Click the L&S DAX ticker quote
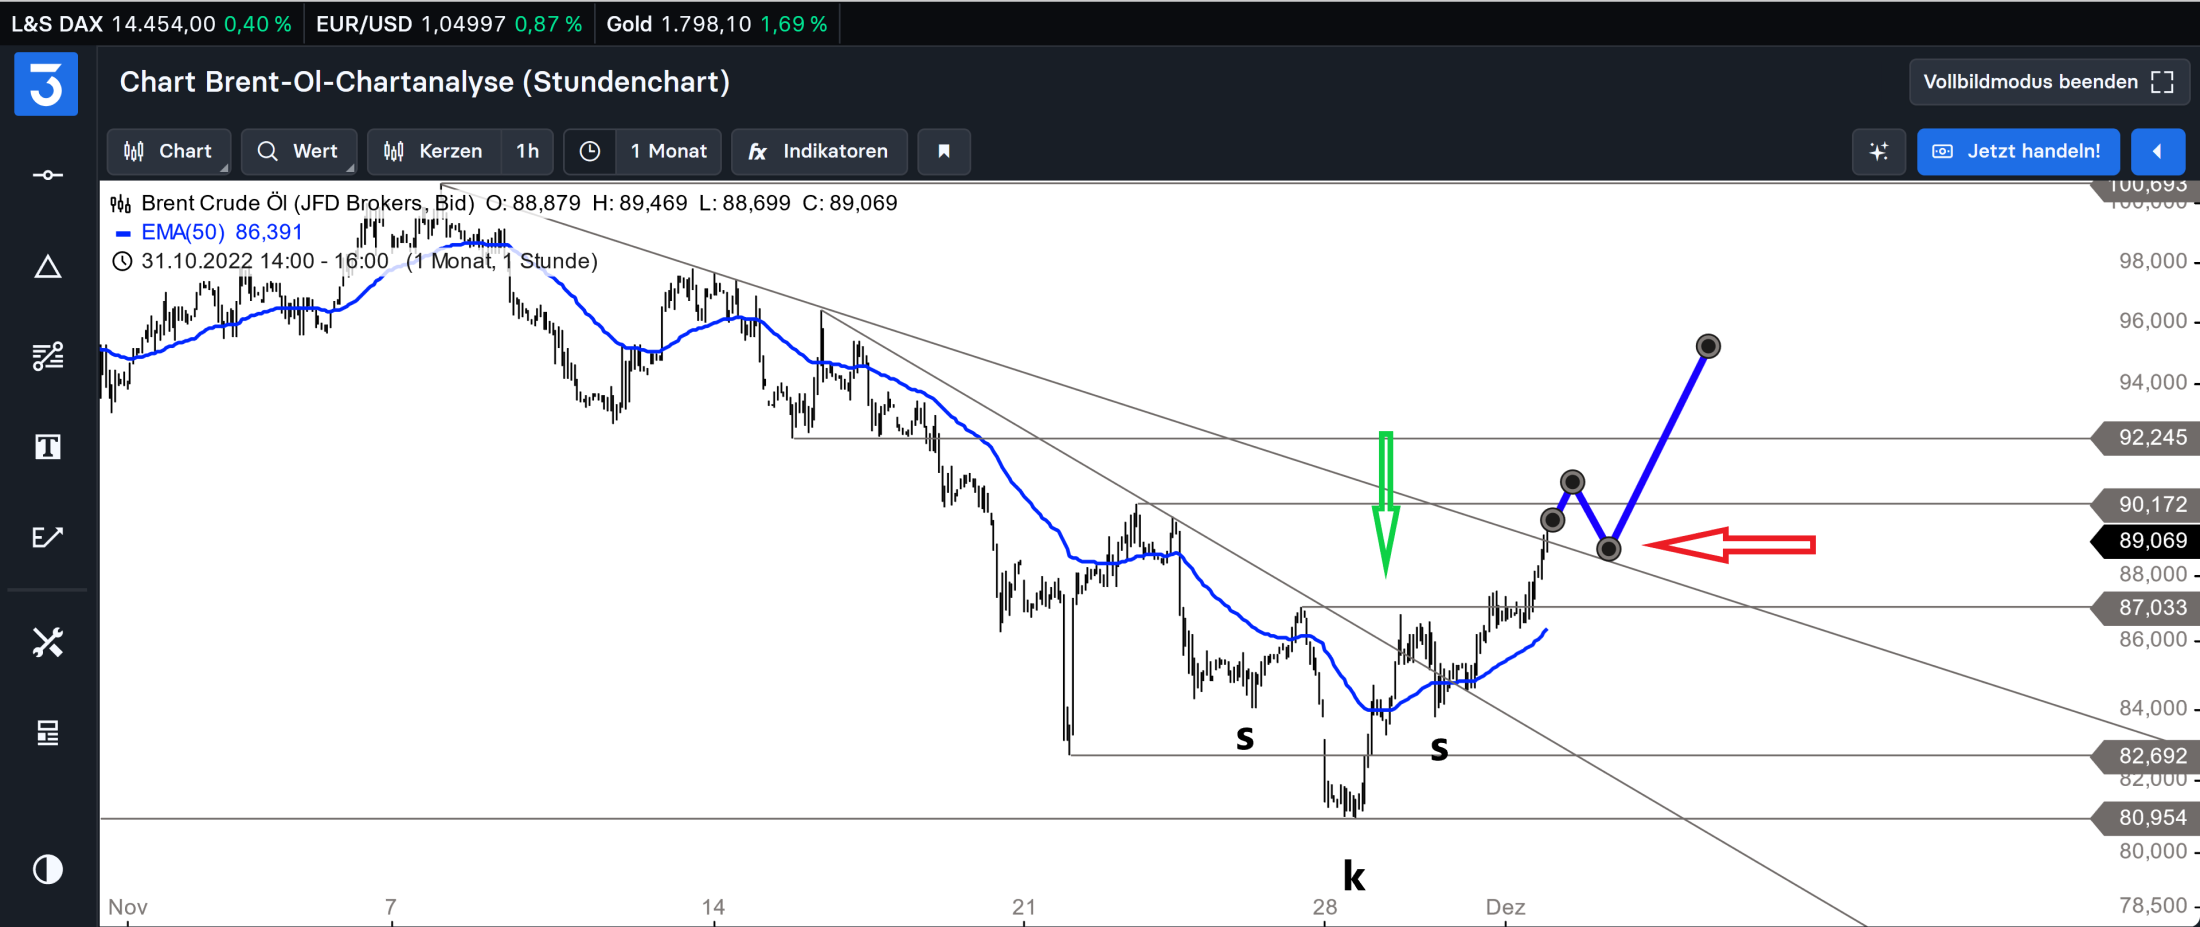Viewport: 2200px width, 927px height. click(x=151, y=24)
